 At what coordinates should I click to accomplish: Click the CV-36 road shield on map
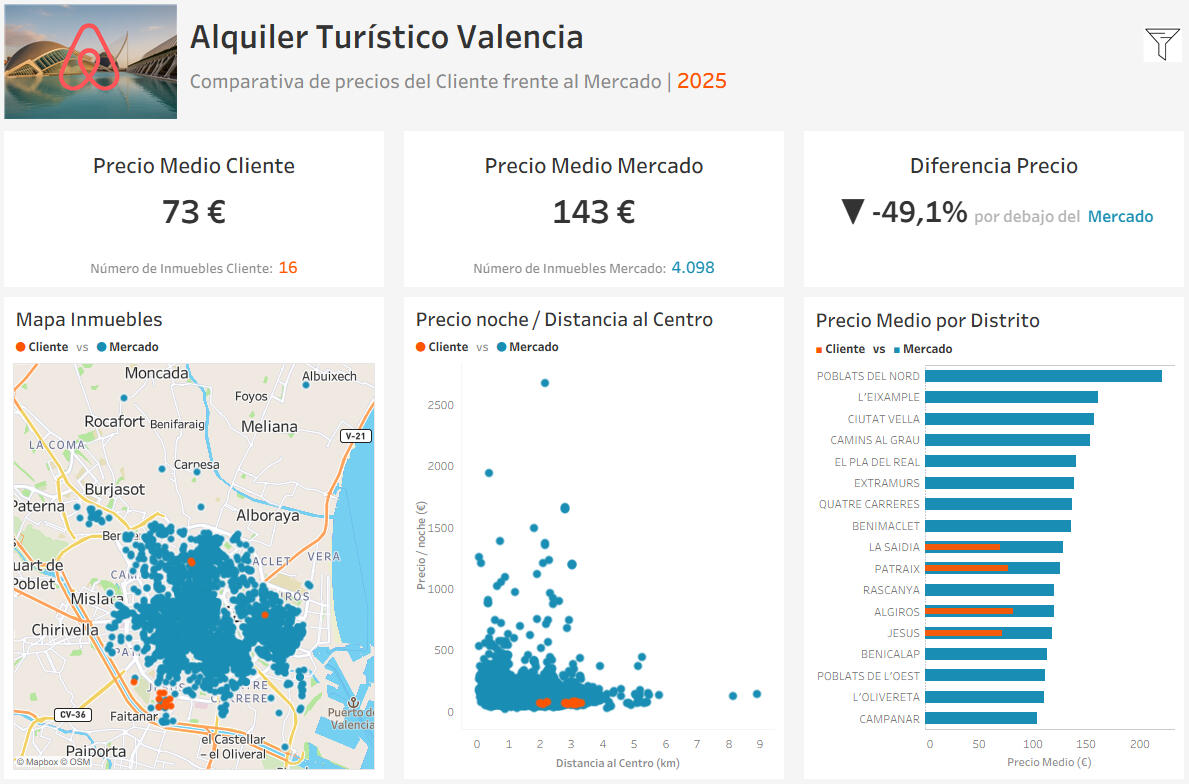click(x=71, y=715)
